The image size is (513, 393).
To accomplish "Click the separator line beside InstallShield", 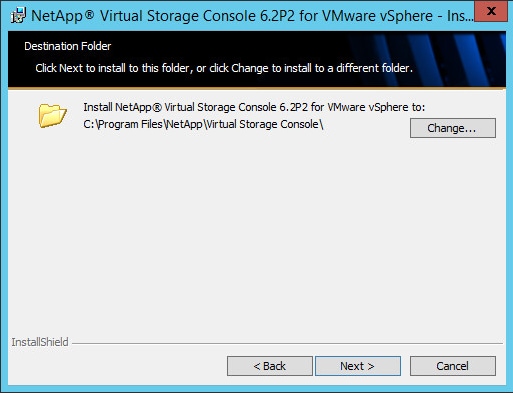I will click(287, 343).
